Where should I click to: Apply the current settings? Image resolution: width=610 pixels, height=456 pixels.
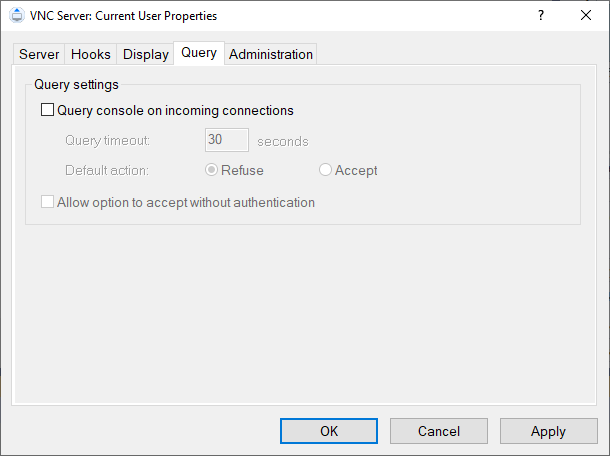(549, 431)
